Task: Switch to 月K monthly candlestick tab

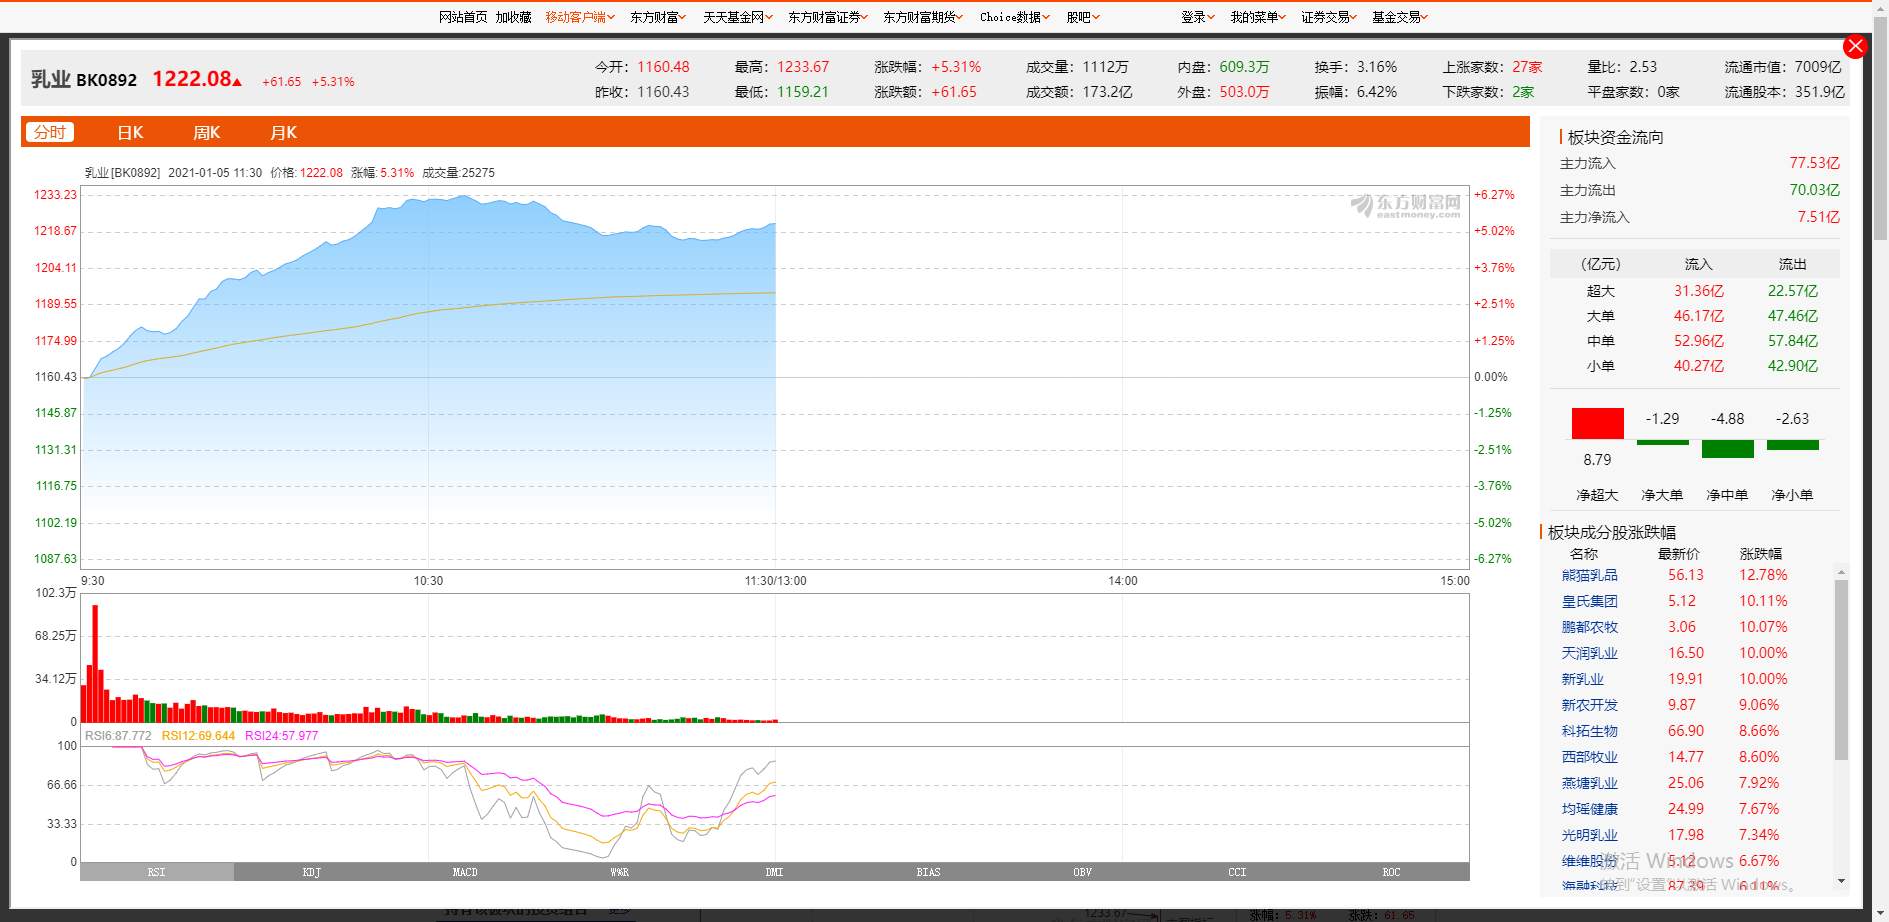Action: tap(283, 132)
